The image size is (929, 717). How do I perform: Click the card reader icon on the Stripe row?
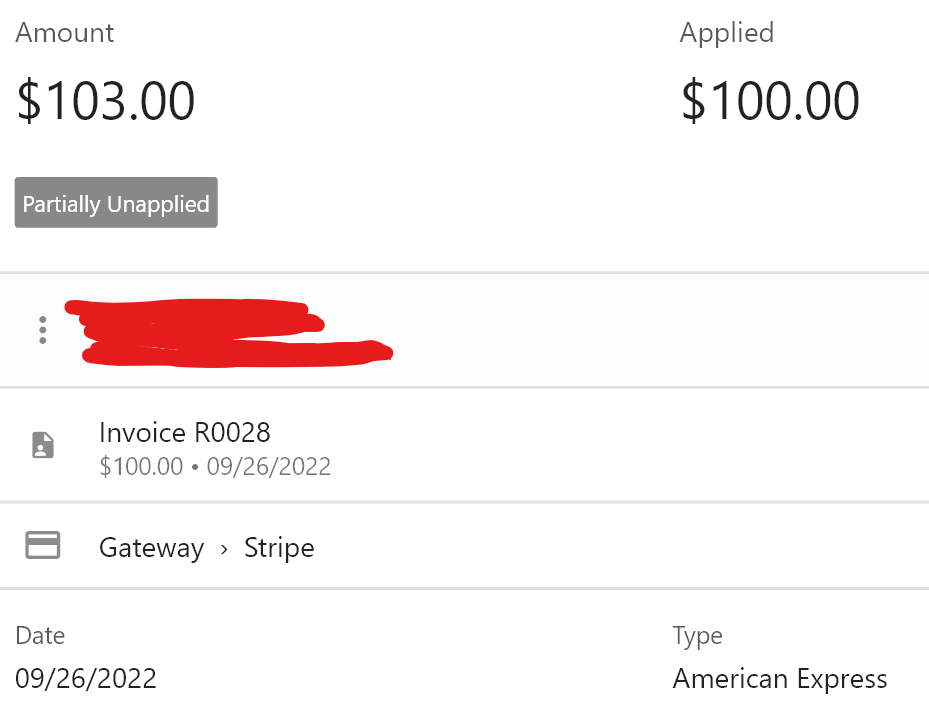(x=41, y=545)
